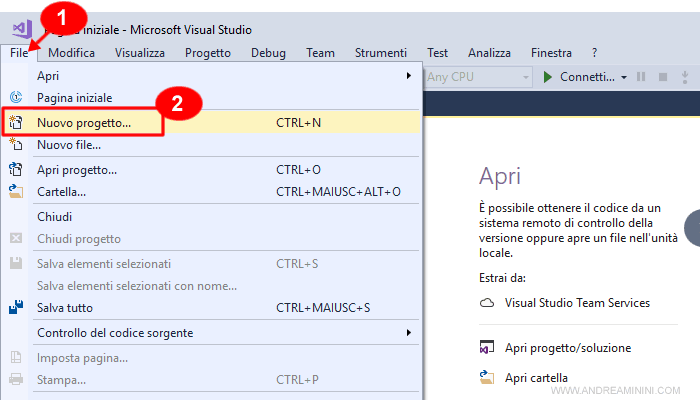Open the Connetti dropdown arrow

(623, 77)
